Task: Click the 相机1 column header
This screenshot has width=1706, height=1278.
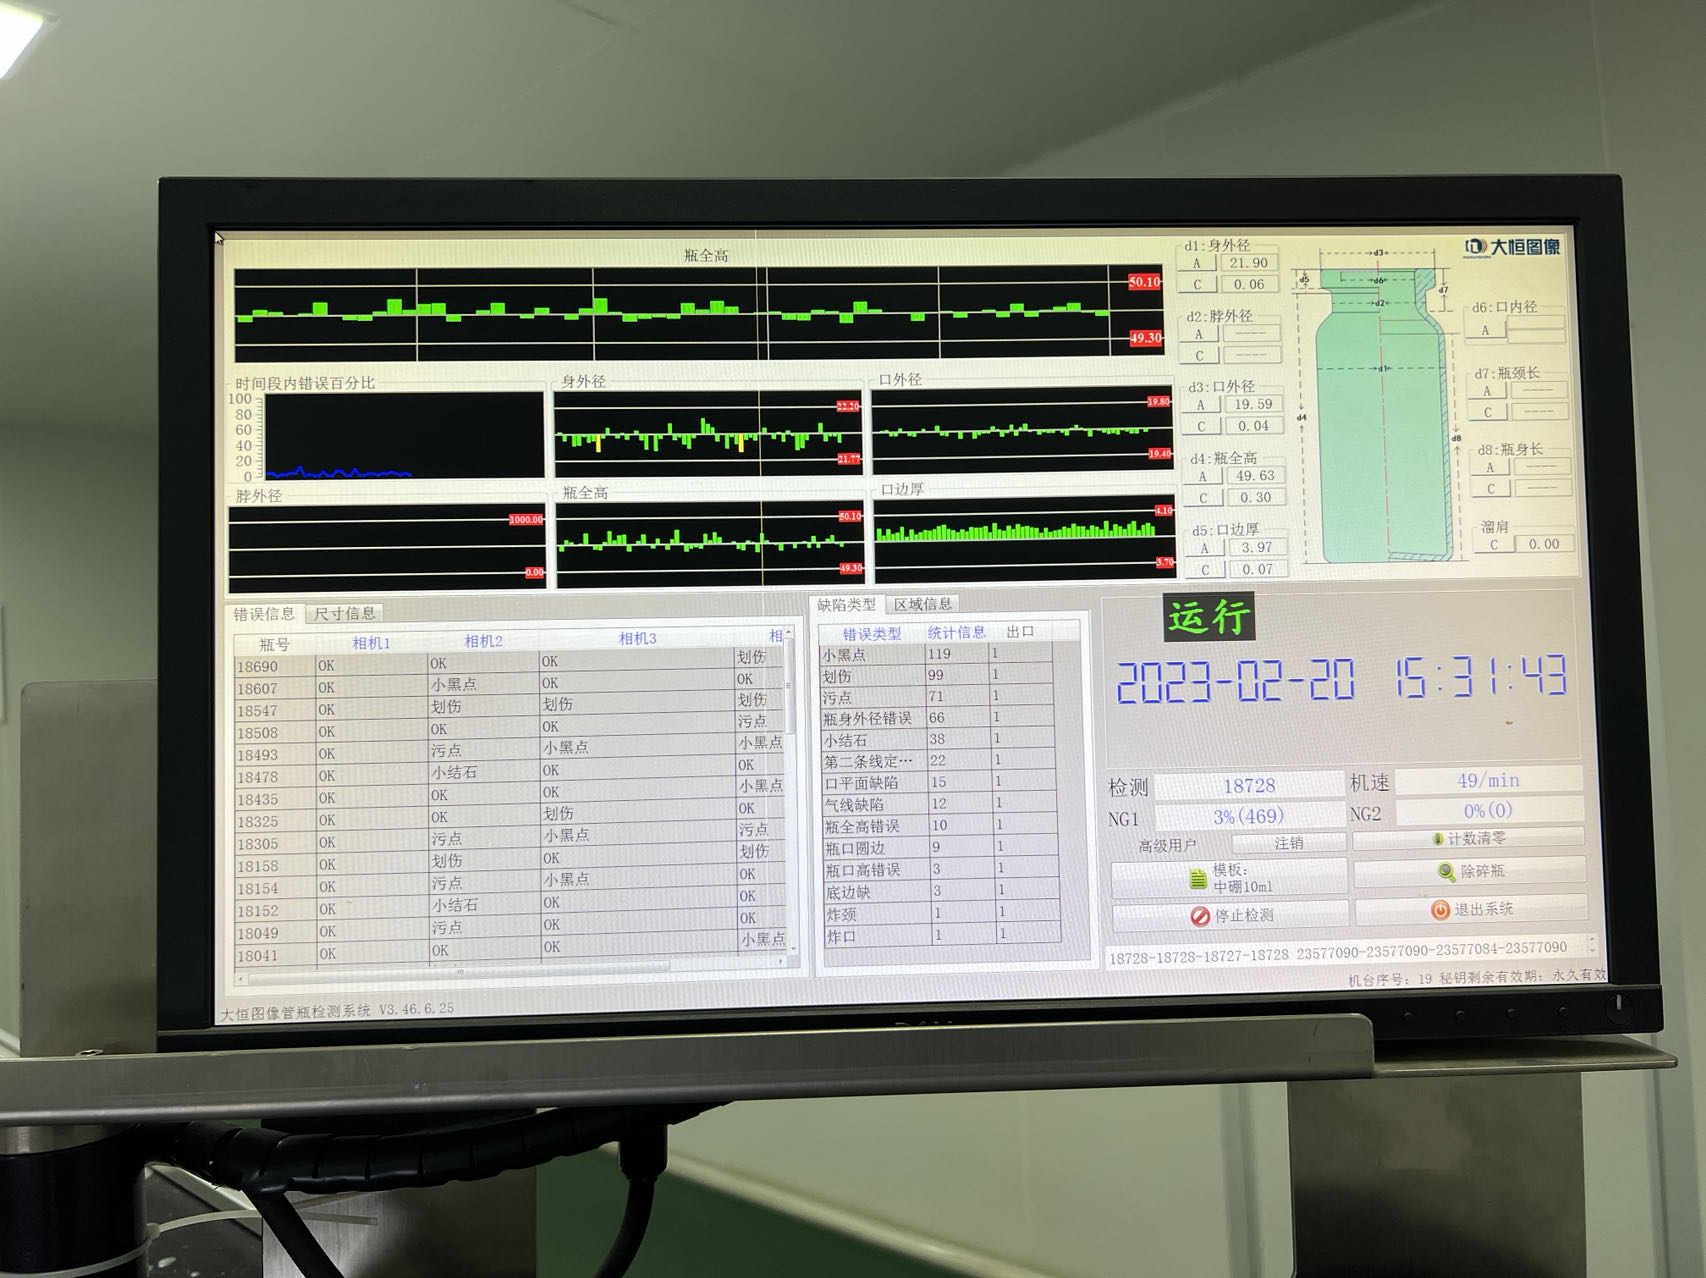Action: tap(371, 643)
